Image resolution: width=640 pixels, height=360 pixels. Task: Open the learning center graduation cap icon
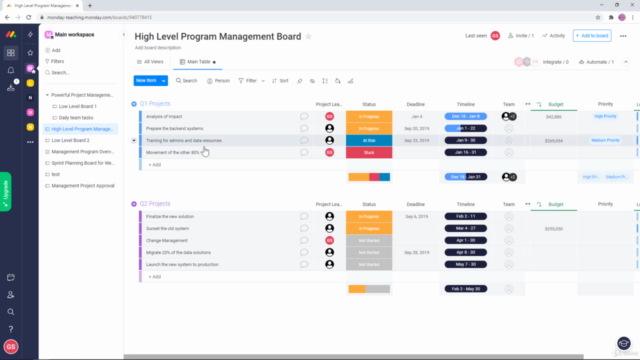pos(624,343)
